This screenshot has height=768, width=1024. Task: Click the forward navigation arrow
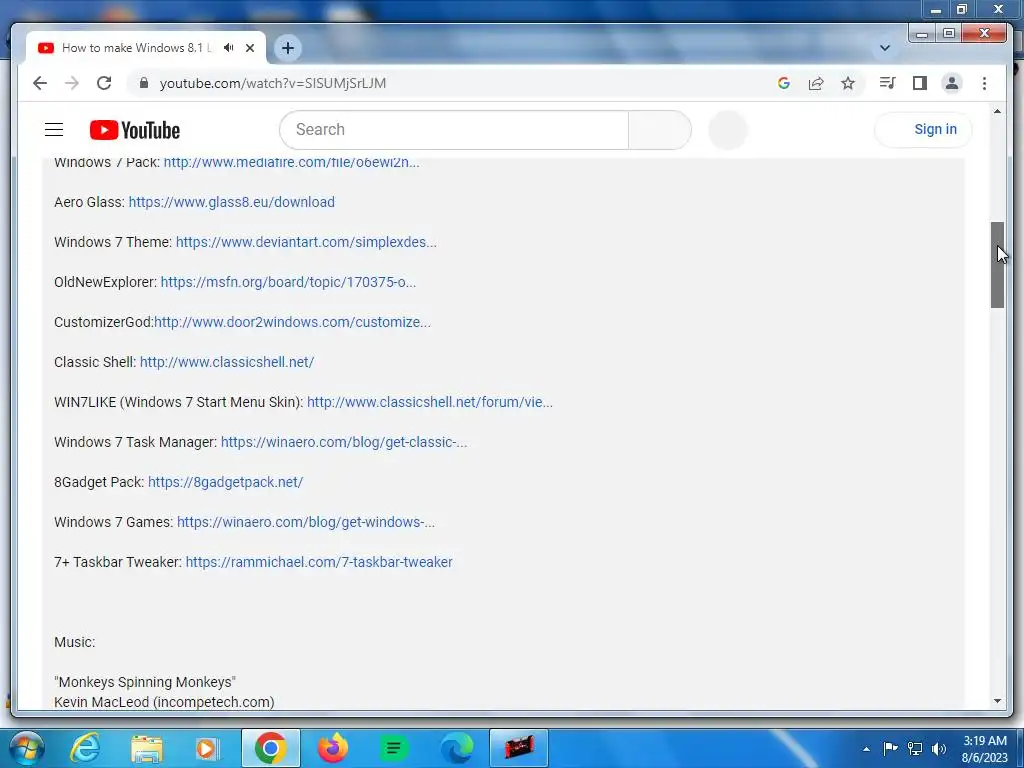(72, 83)
